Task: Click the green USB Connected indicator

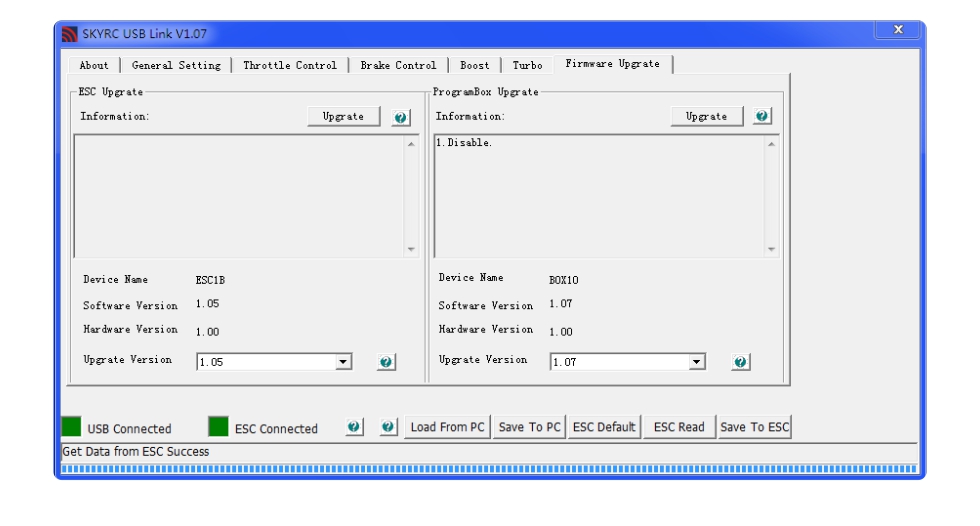Action: pos(71,426)
